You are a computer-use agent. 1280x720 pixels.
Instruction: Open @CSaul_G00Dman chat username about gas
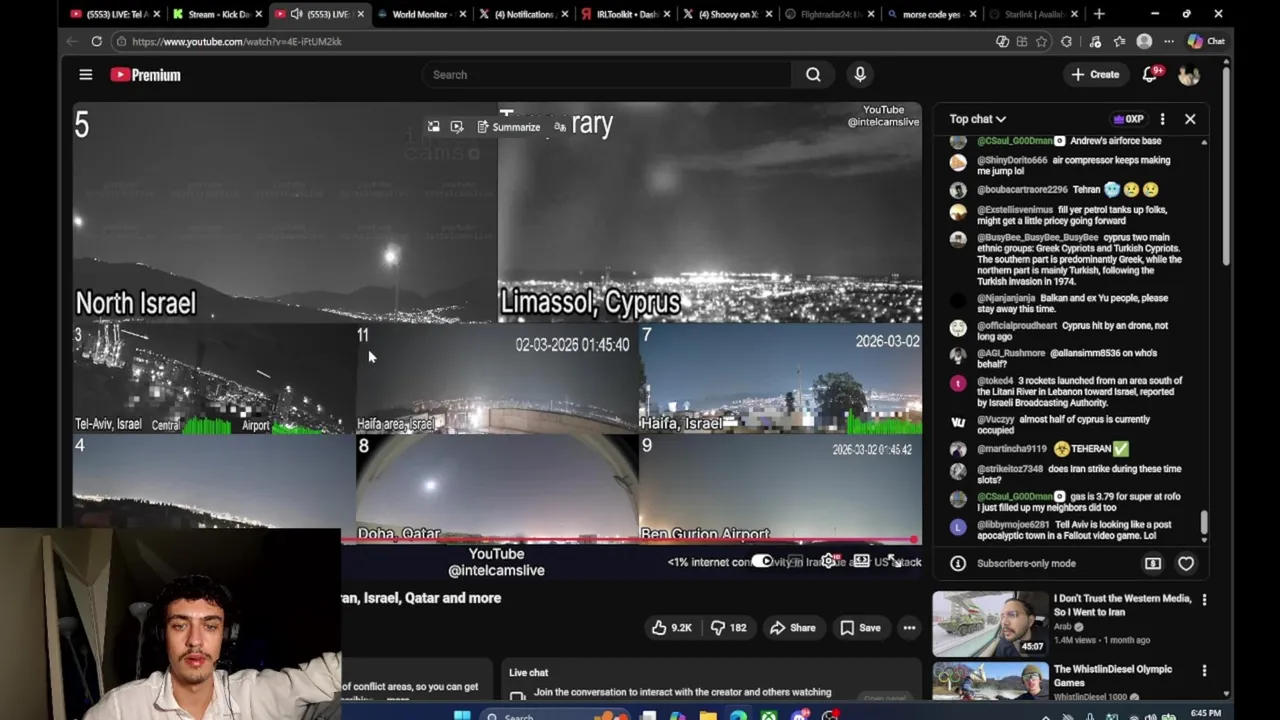tap(1015, 497)
